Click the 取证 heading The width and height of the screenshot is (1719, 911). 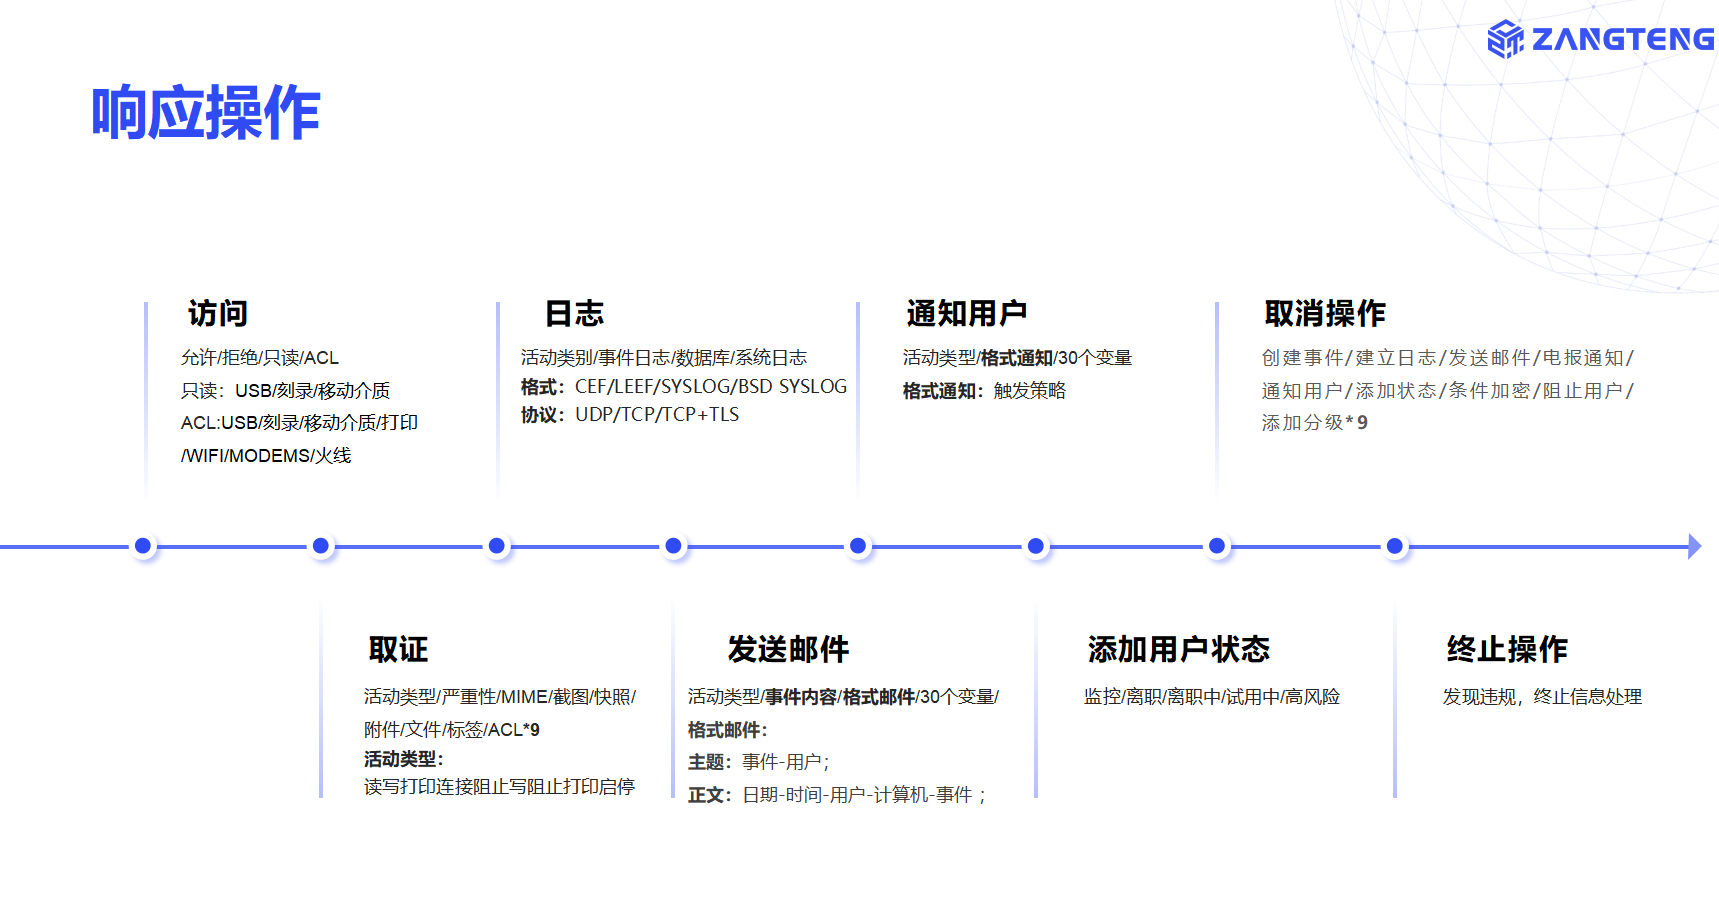[398, 650]
